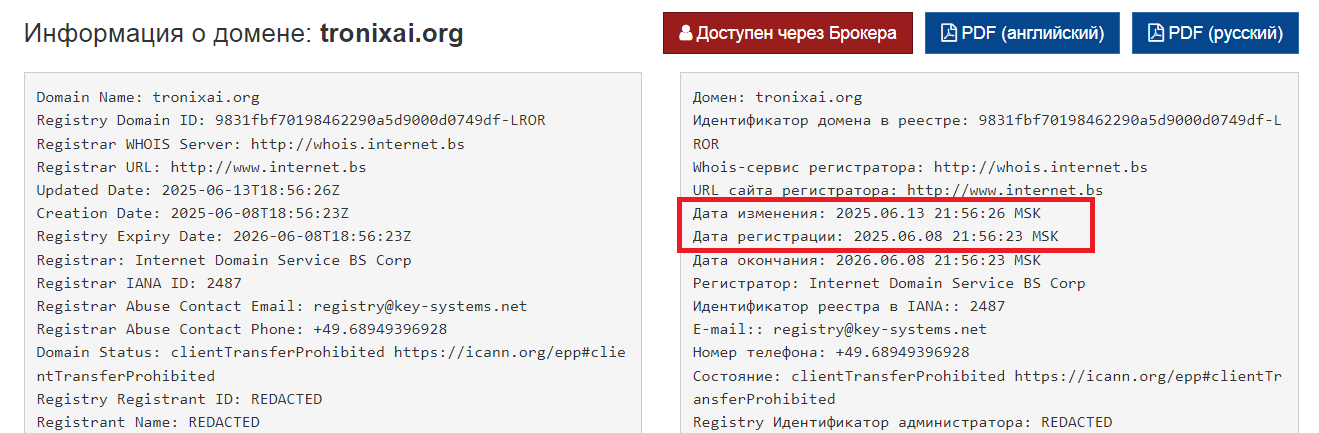Click the Дата изменения line in red box
1319x433 pixels.
pos(875,213)
